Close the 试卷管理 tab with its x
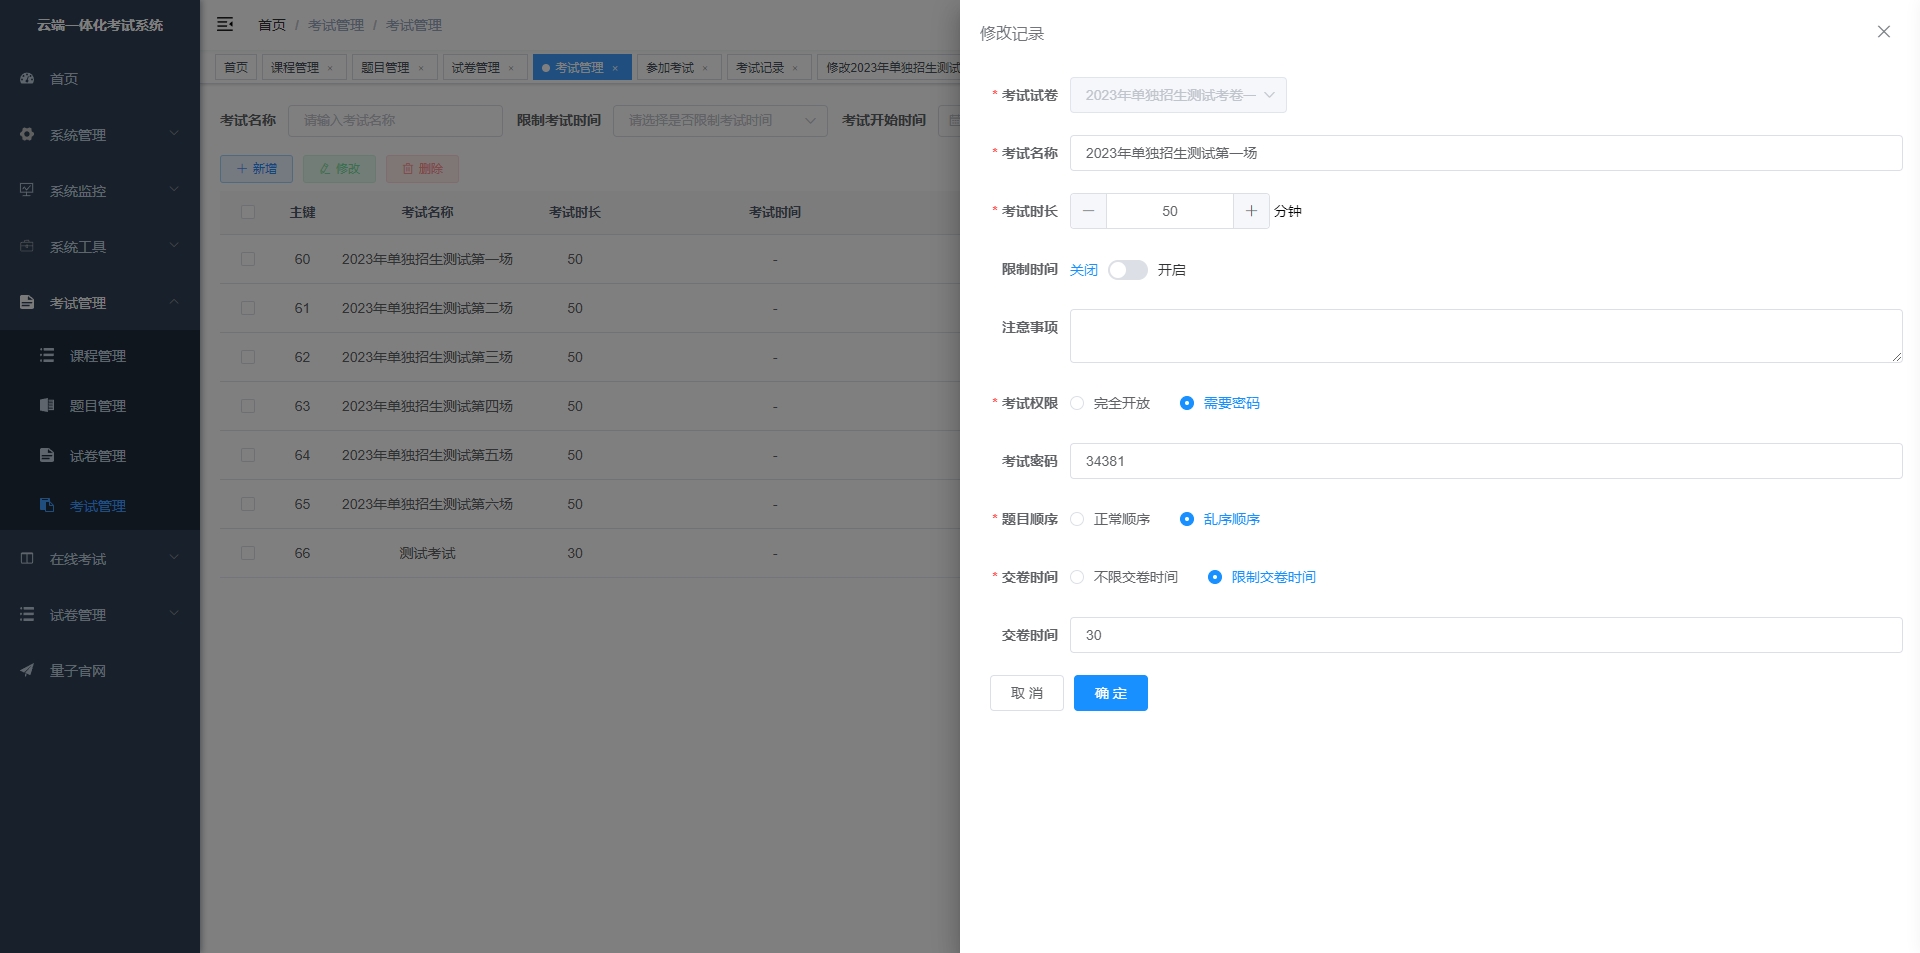The height and width of the screenshot is (953, 1920). (511, 68)
